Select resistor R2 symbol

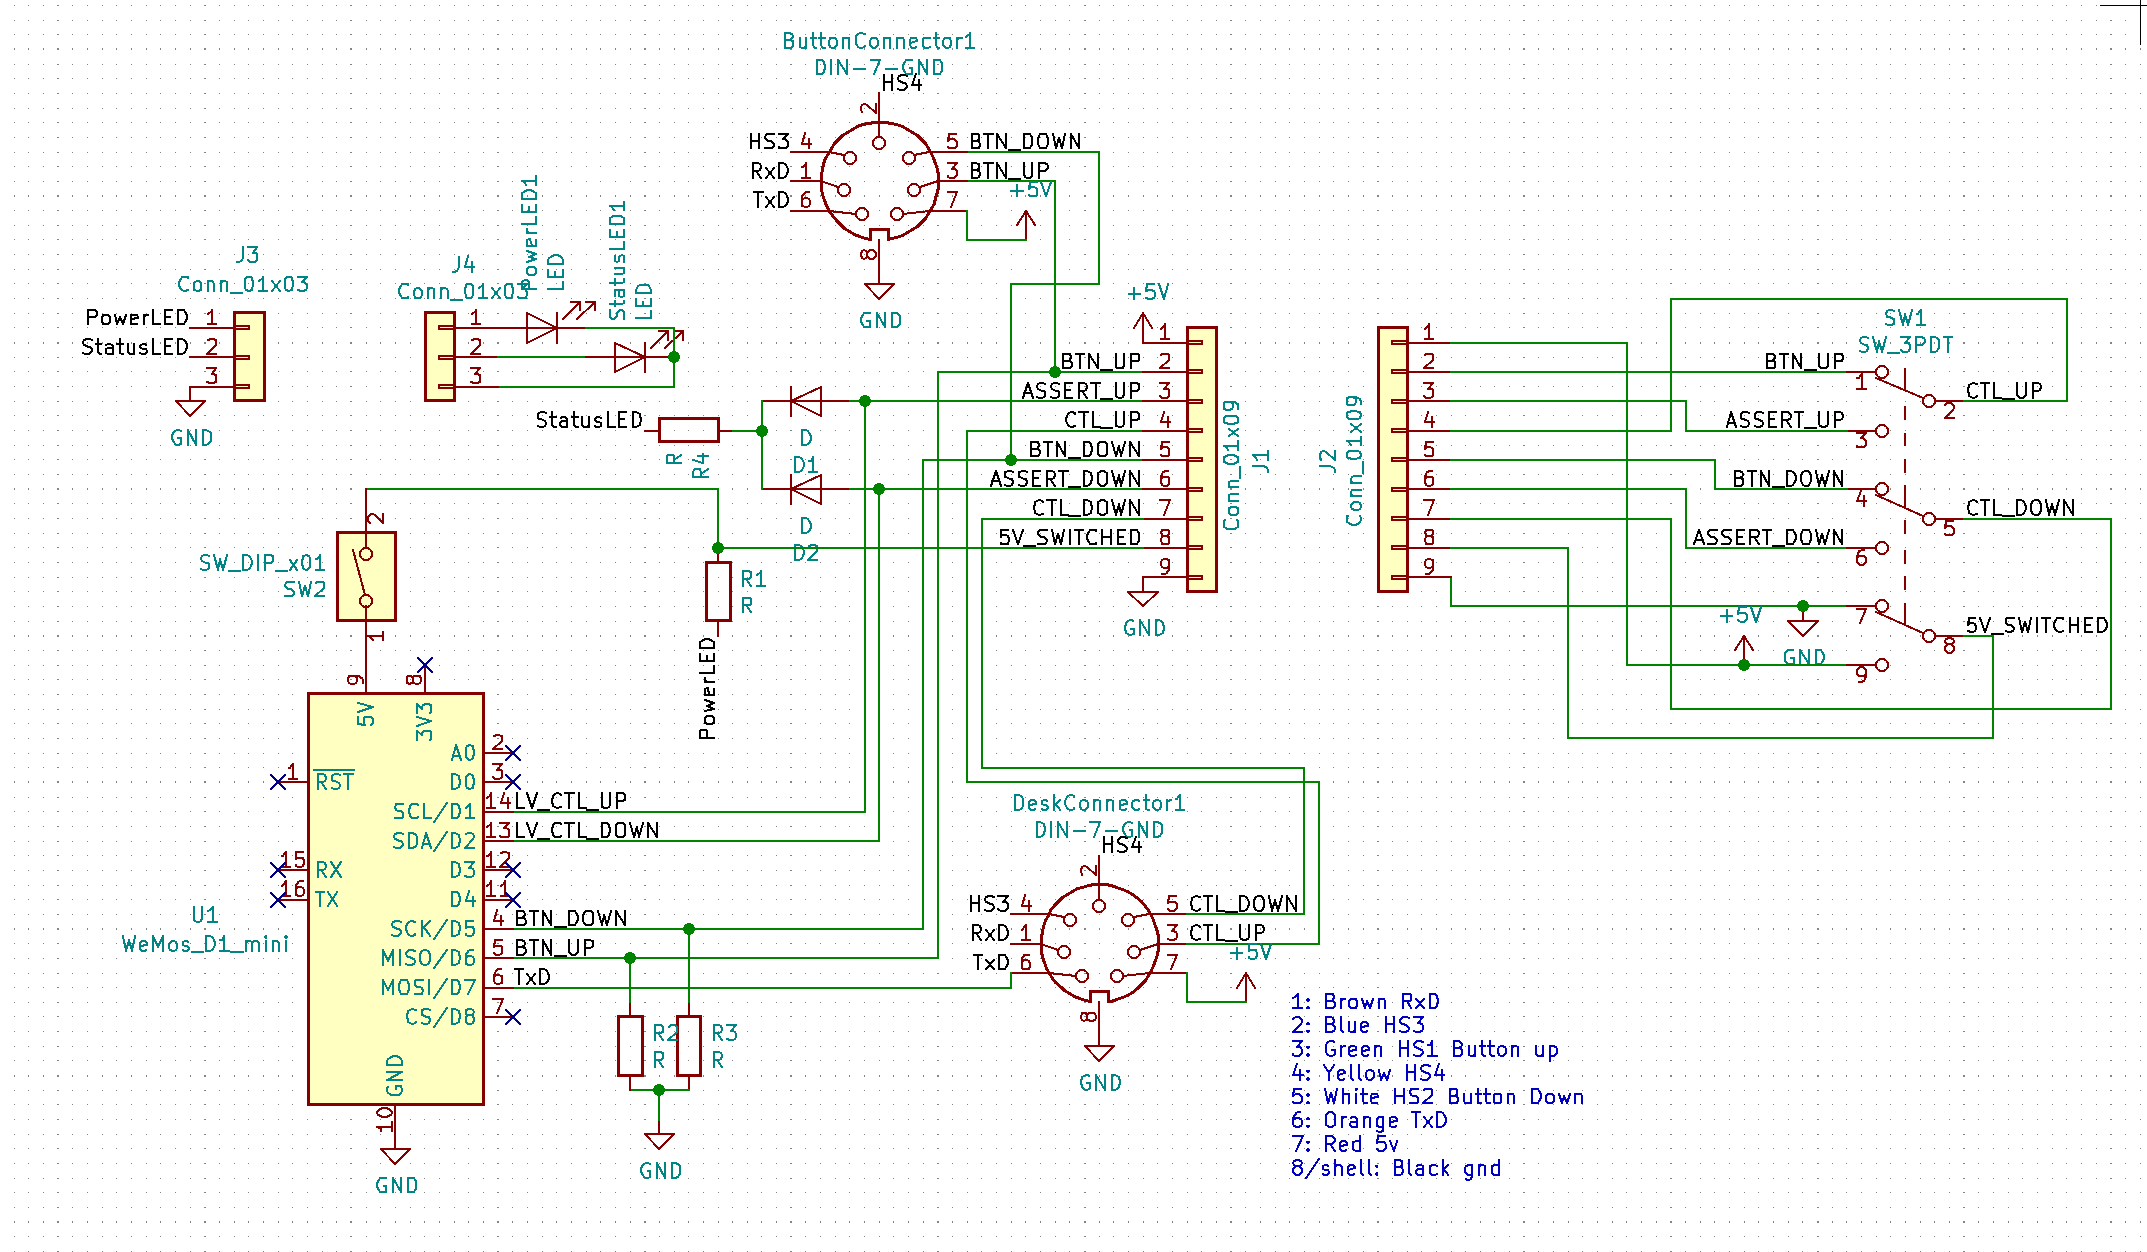pos(630,1046)
